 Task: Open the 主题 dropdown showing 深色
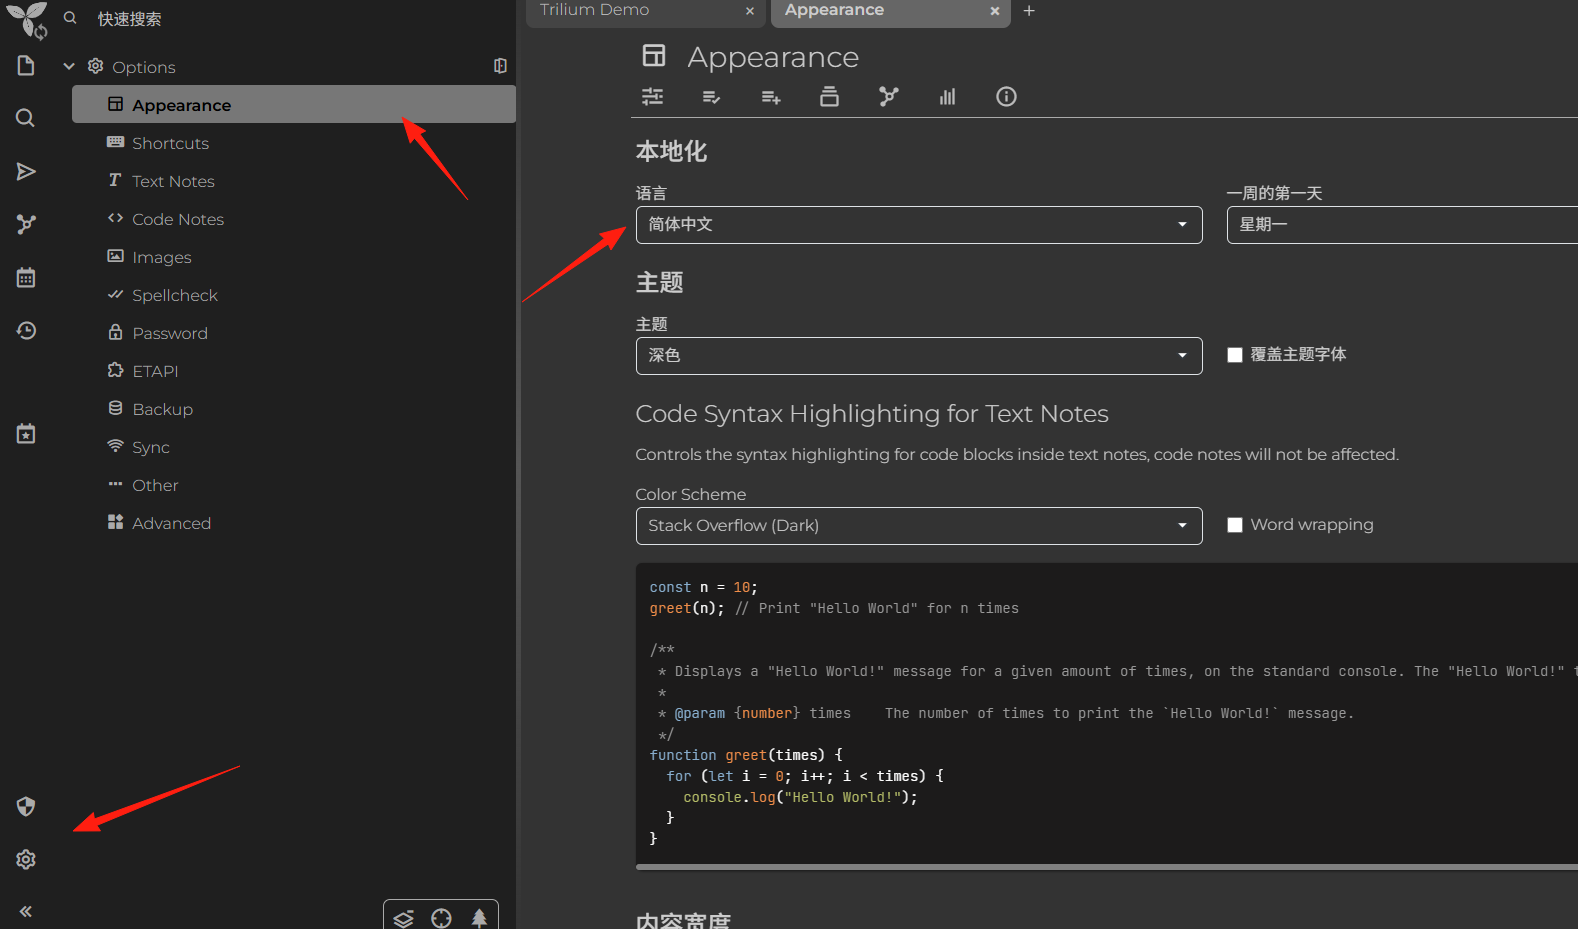tap(919, 356)
